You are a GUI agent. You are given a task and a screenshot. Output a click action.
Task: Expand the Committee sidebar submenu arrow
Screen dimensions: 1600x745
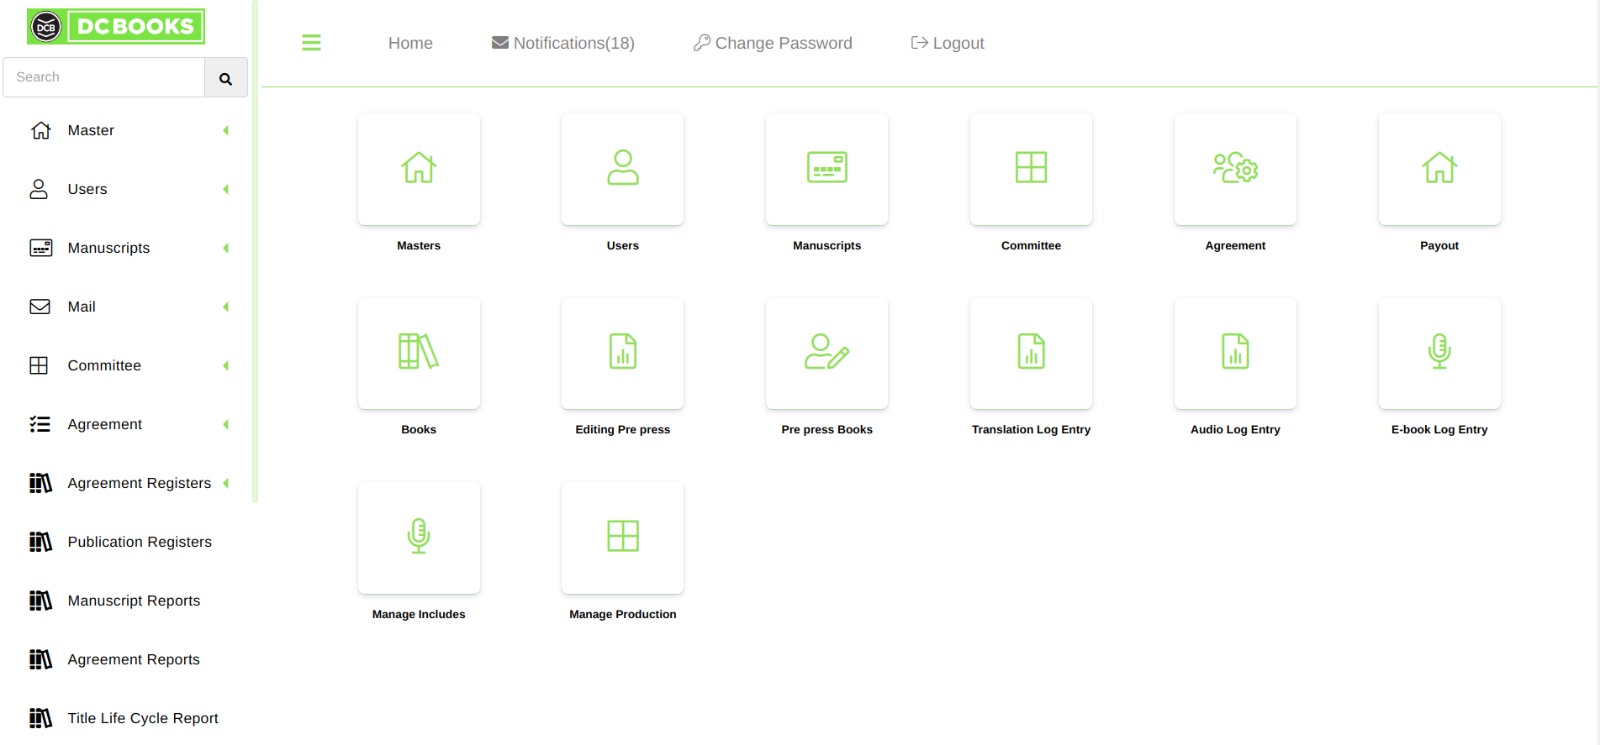pos(226,366)
